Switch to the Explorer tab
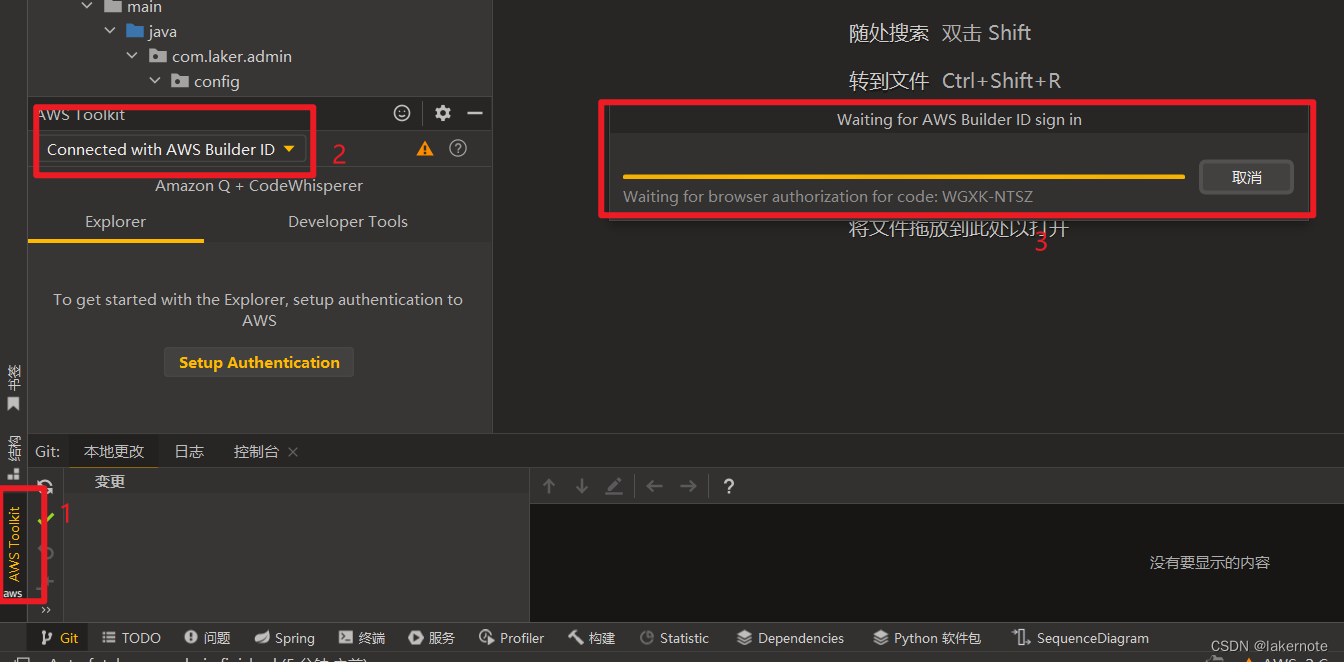This screenshot has width=1344, height=662. click(x=116, y=222)
